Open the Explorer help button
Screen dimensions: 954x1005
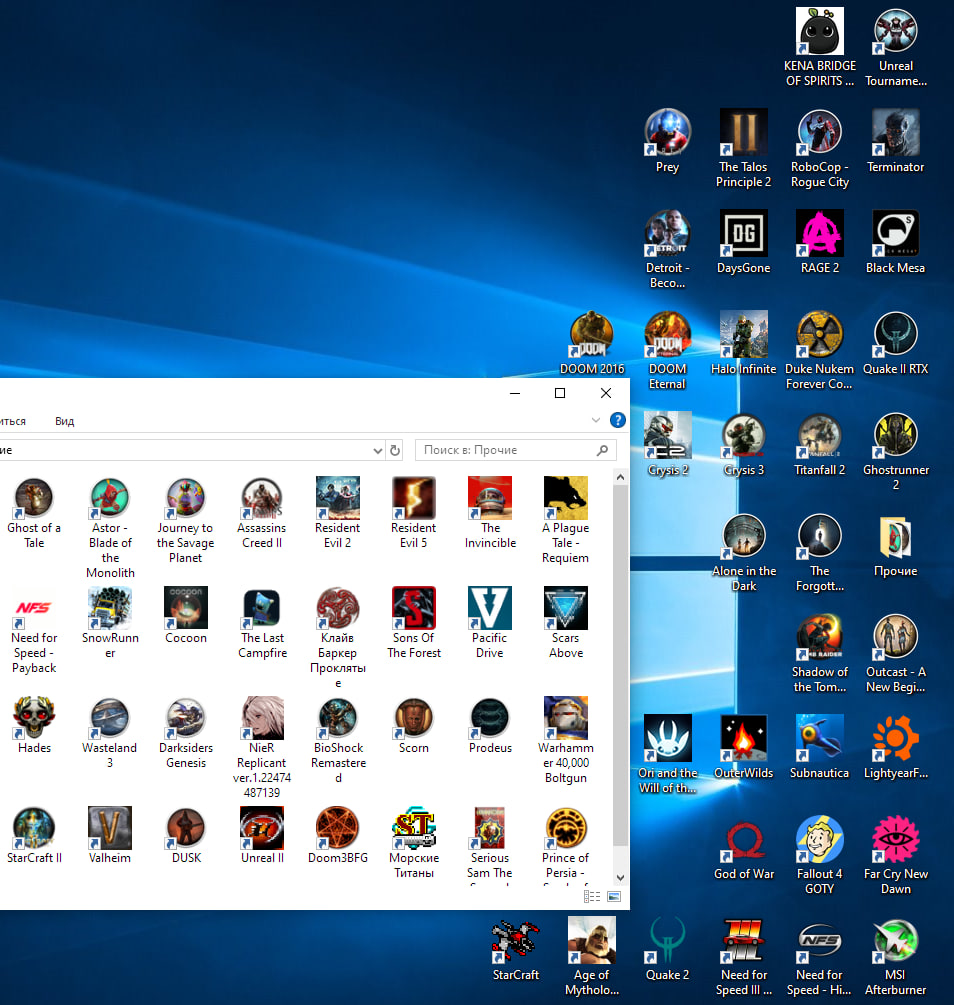point(617,420)
